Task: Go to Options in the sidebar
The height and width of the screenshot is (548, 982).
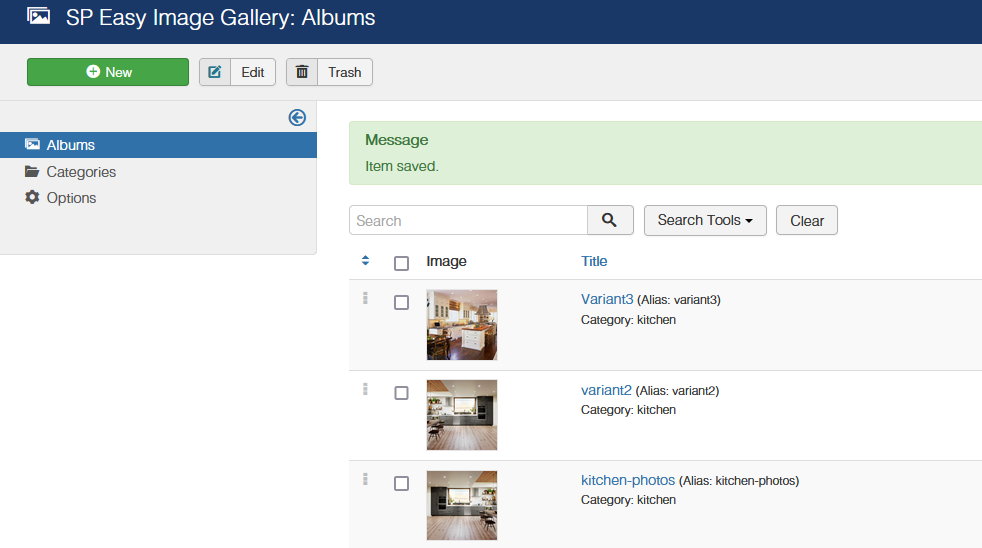Action: pyautogui.click(x=71, y=198)
